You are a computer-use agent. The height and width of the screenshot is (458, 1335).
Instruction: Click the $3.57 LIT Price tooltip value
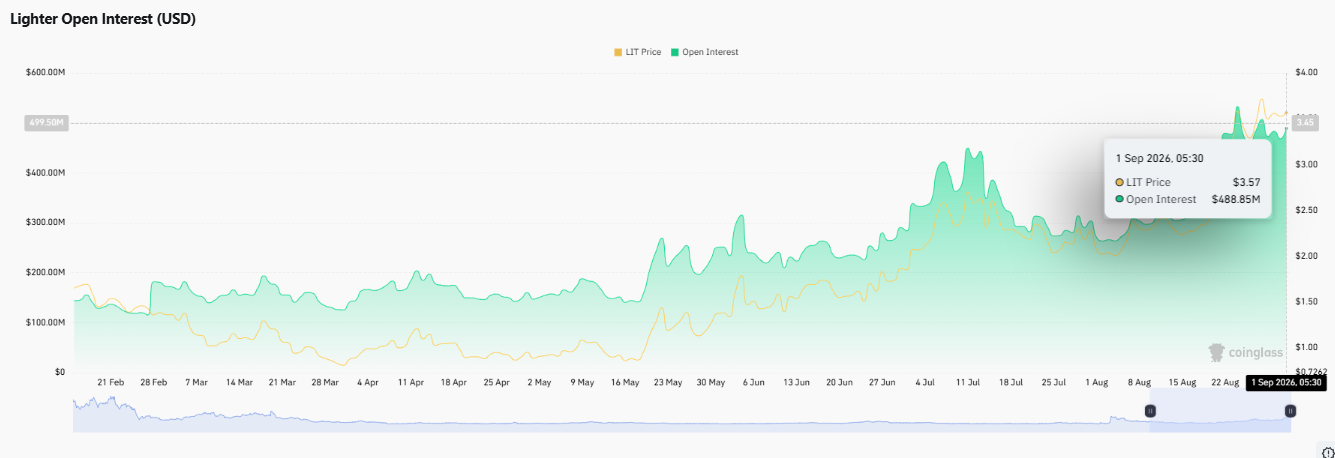1247,182
